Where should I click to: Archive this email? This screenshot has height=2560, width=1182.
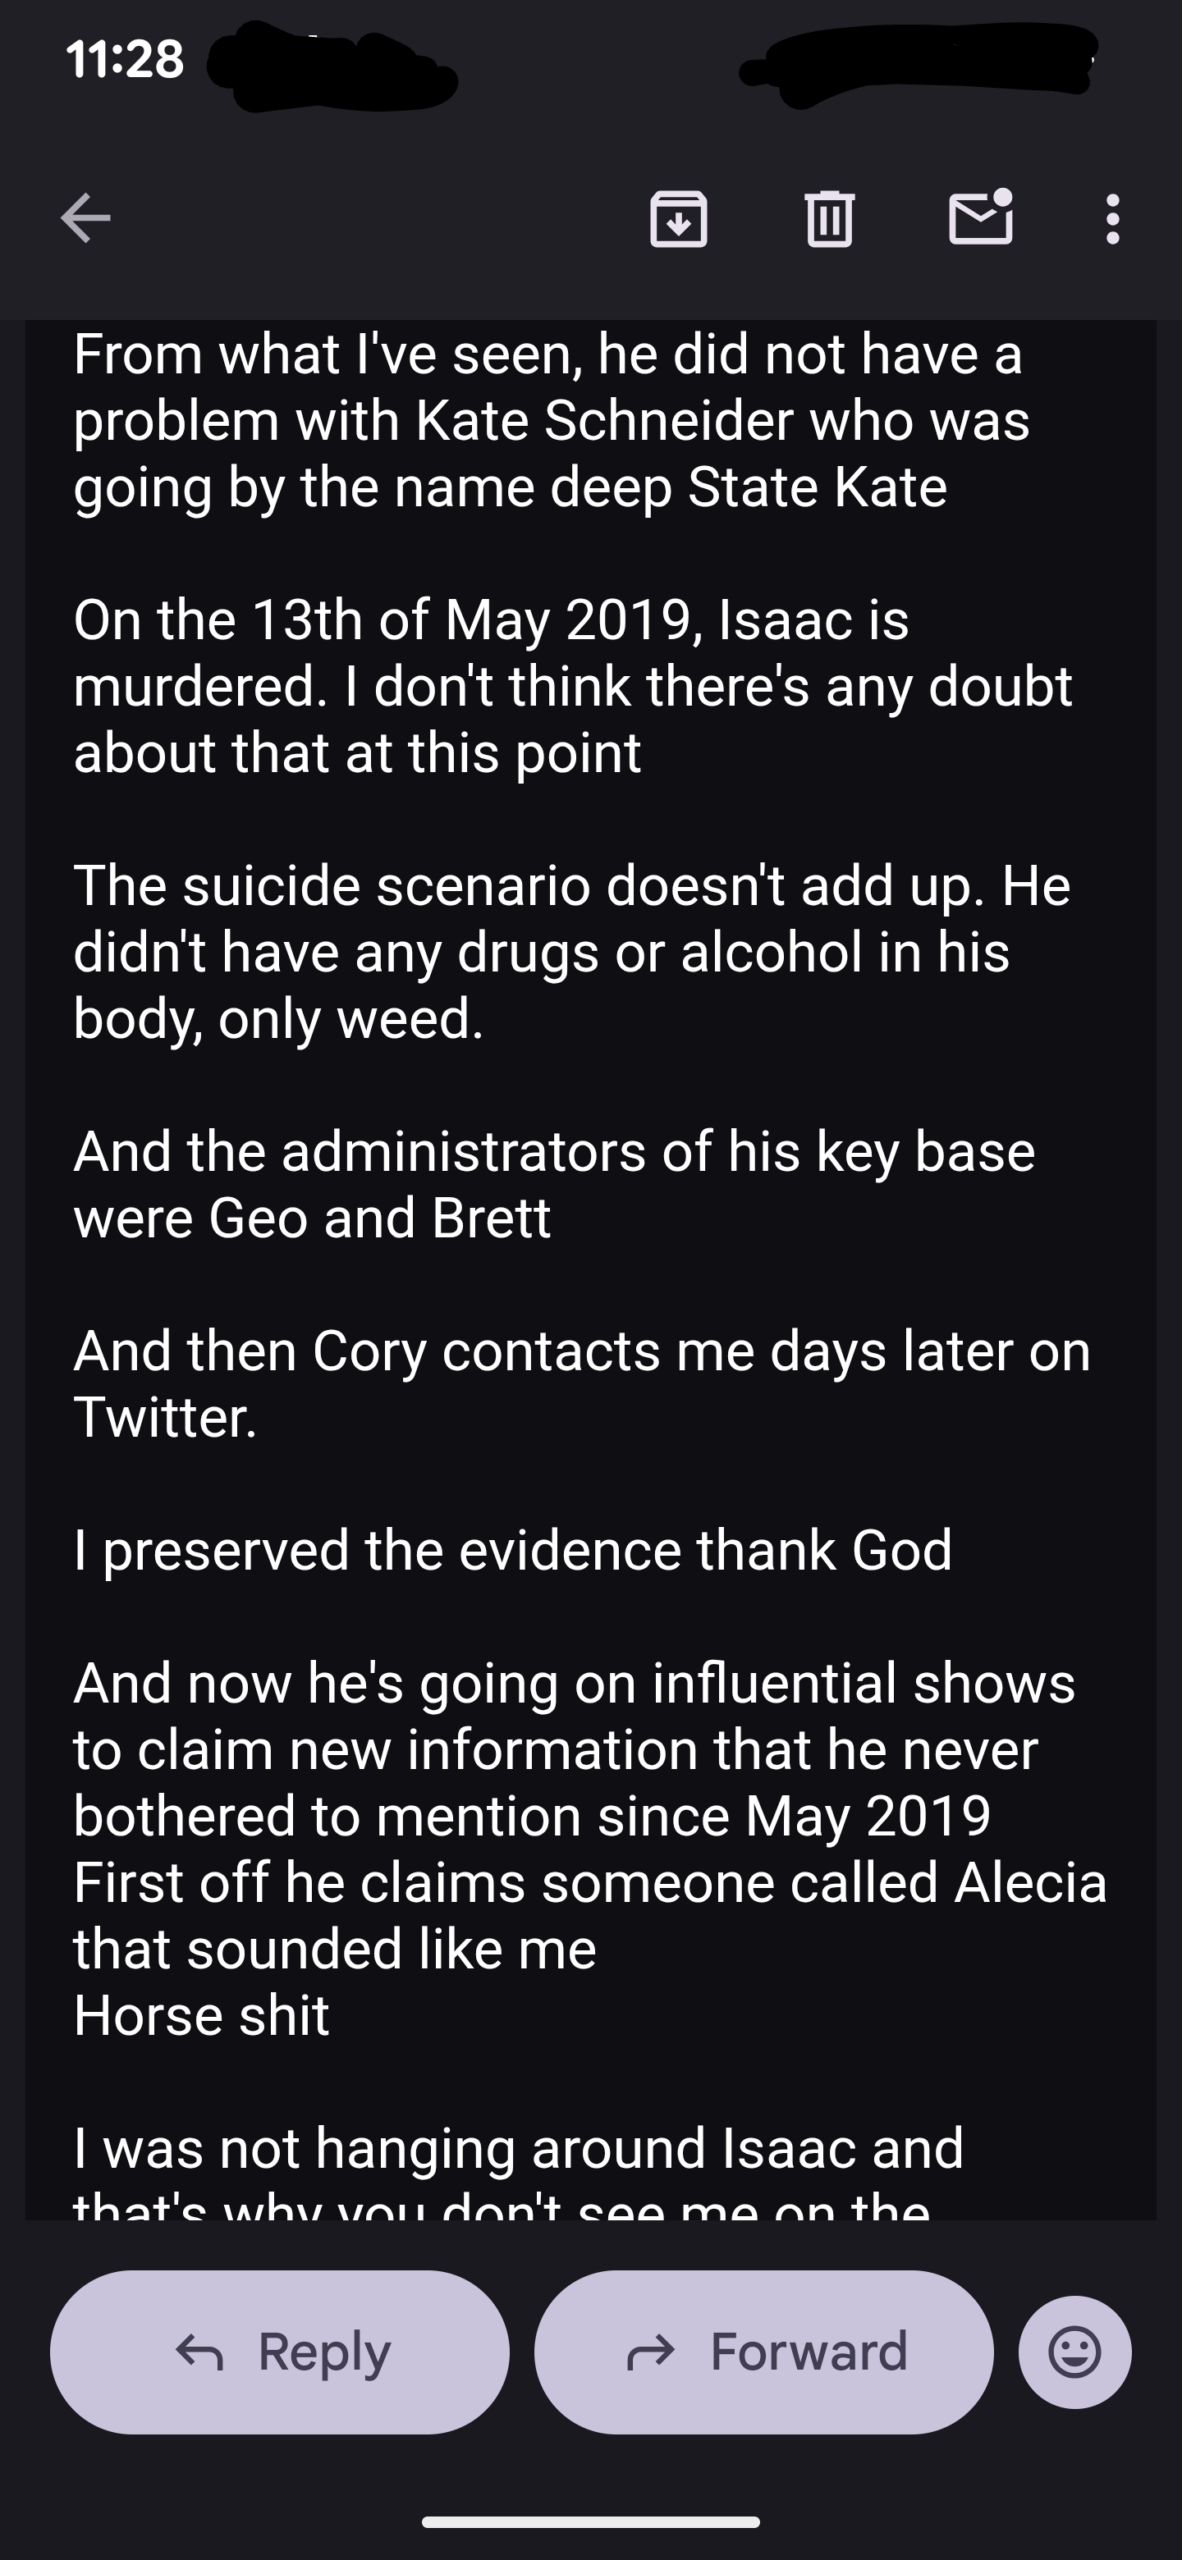(x=679, y=218)
